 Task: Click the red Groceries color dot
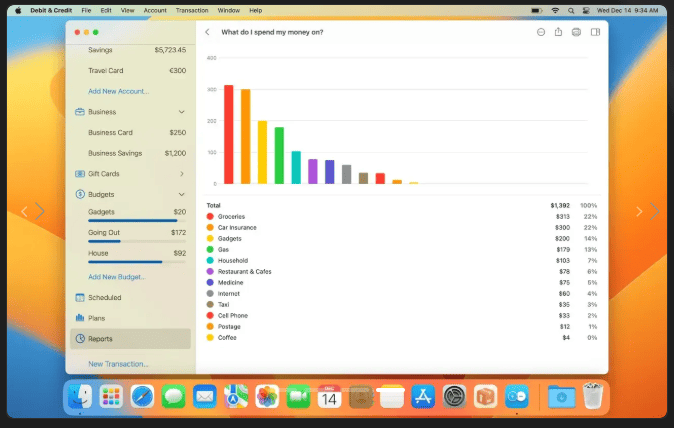click(210, 217)
